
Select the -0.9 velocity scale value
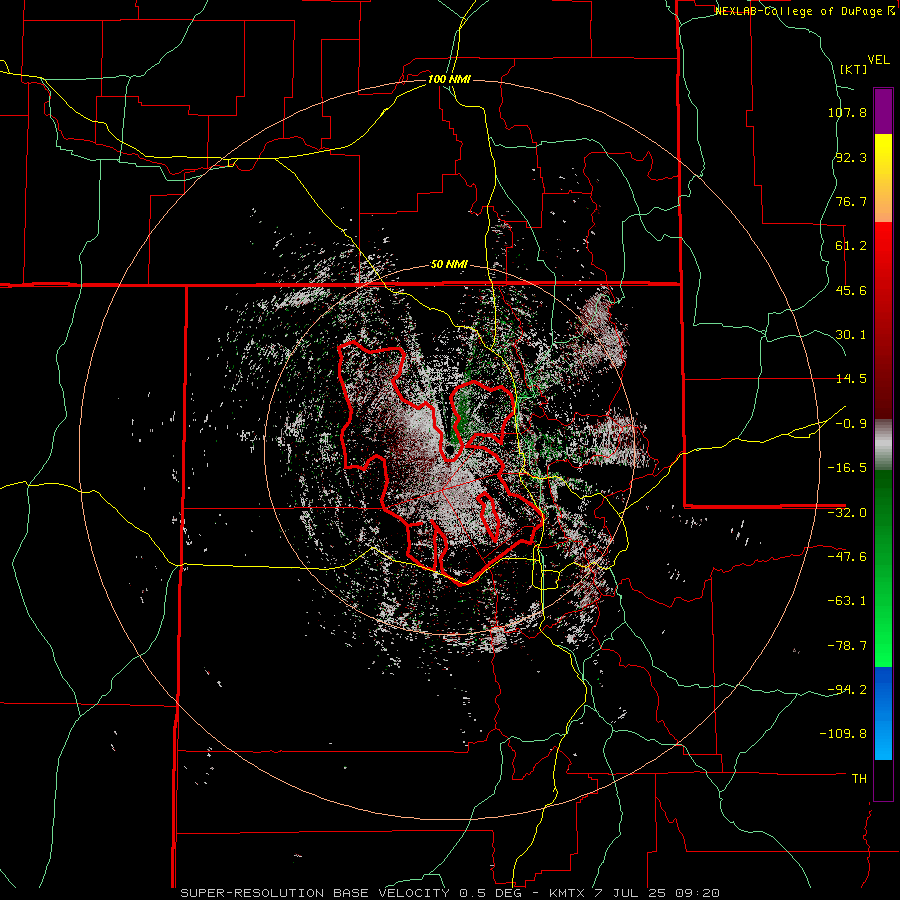click(851, 424)
